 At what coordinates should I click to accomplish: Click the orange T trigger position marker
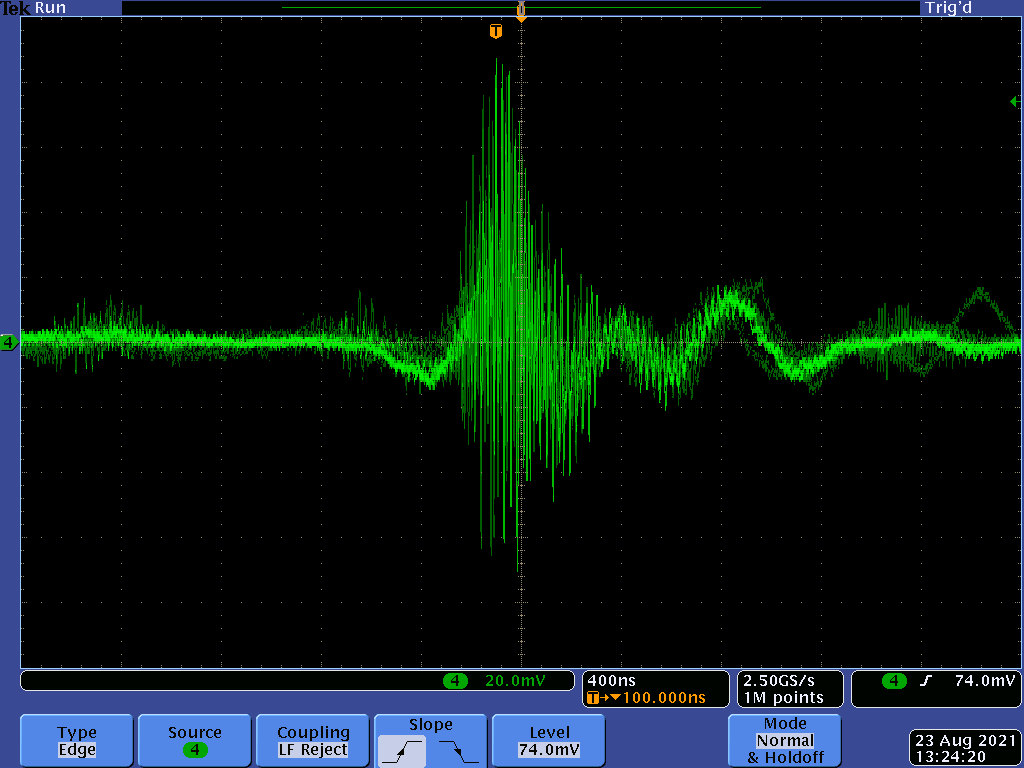[x=495, y=32]
